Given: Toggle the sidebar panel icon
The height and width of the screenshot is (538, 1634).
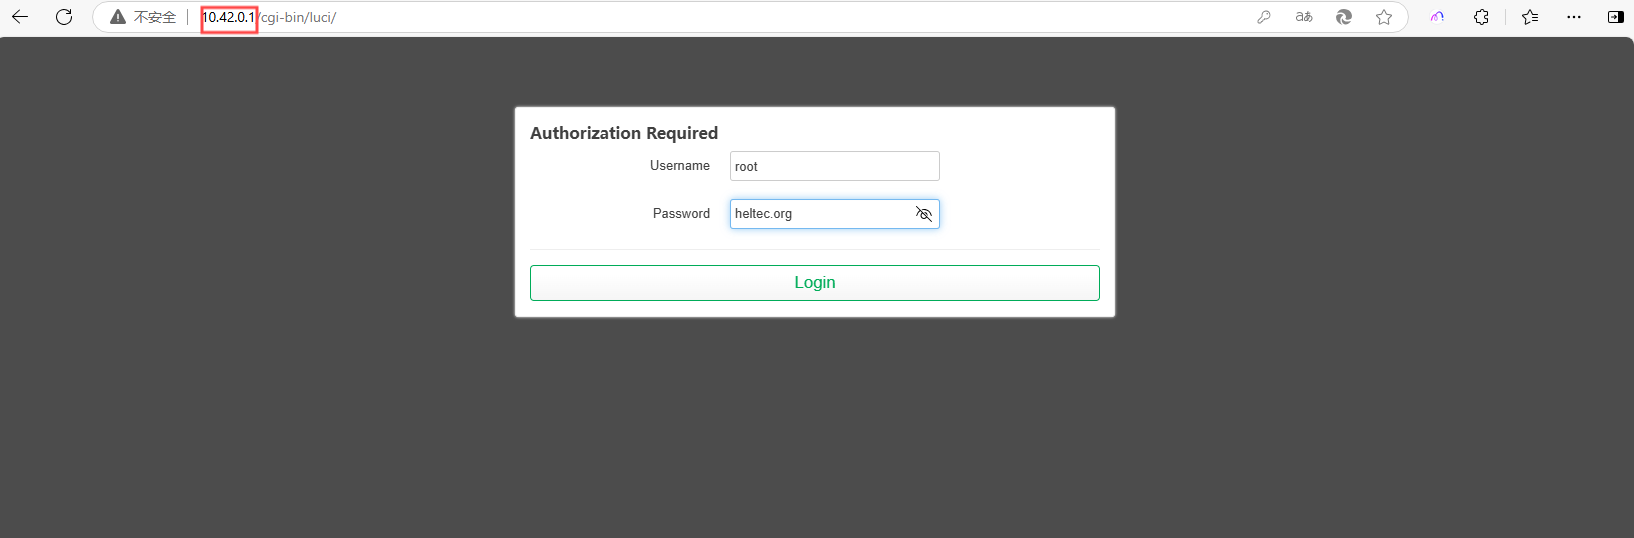Looking at the screenshot, I should [x=1615, y=17].
